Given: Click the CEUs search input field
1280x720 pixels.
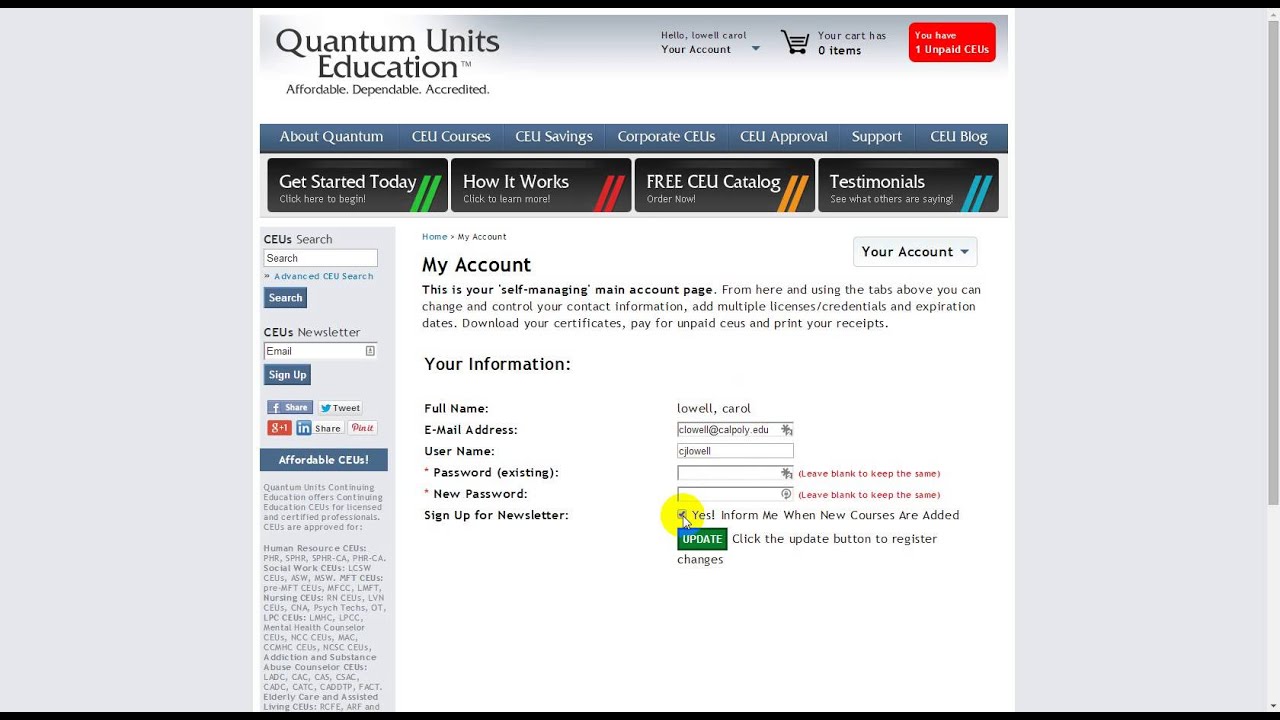Looking at the screenshot, I should [x=320, y=258].
